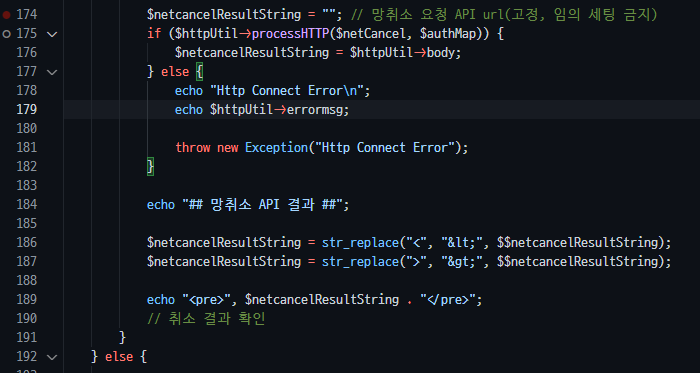Click the Exception message string "Http Connect Error"

(x=385, y=148)
